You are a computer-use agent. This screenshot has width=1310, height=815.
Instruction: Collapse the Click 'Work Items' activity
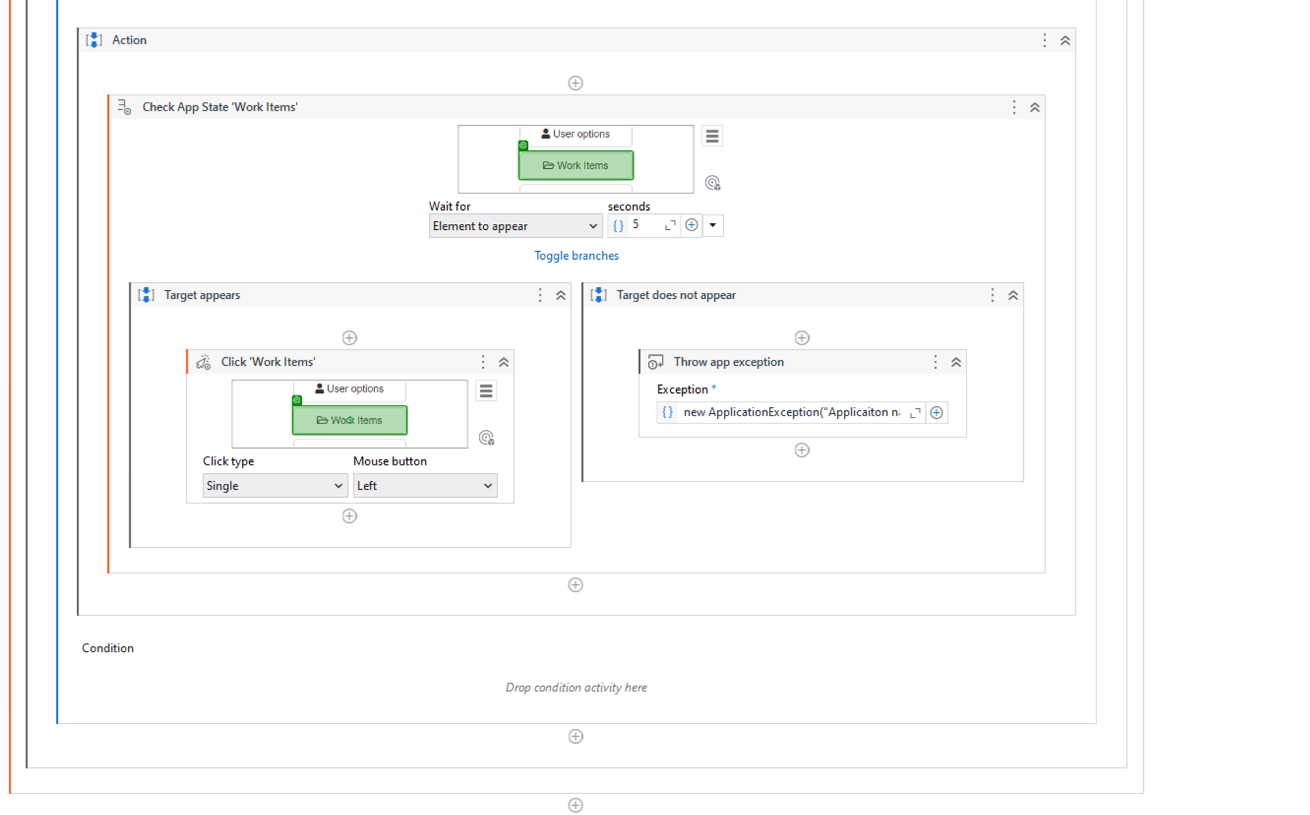point(504,362)
